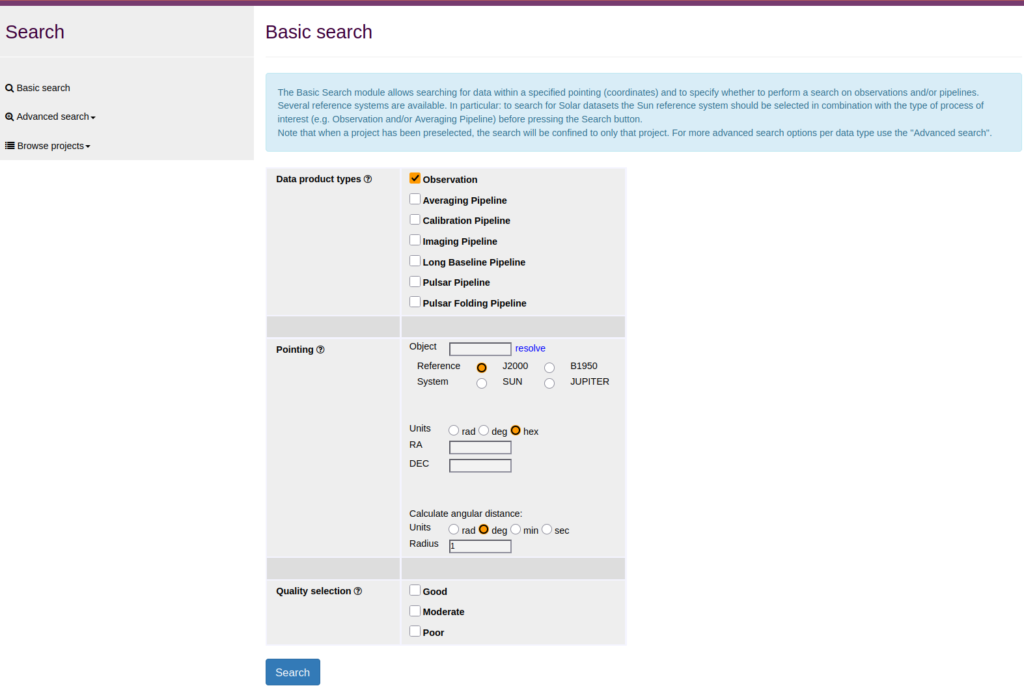Enable the Pulsar Folding Pipeline checkbox
Screen dimensions: 1024x688
415,302
